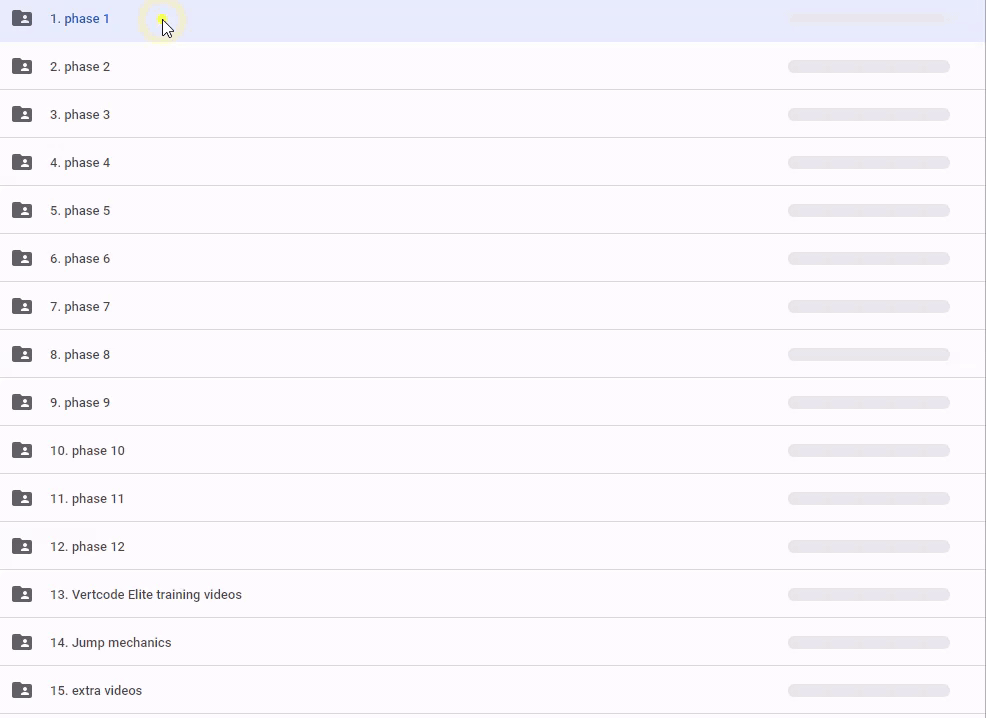986x718 pixels.
Task: Click the folder icon for extra videos
Action: 22,691
